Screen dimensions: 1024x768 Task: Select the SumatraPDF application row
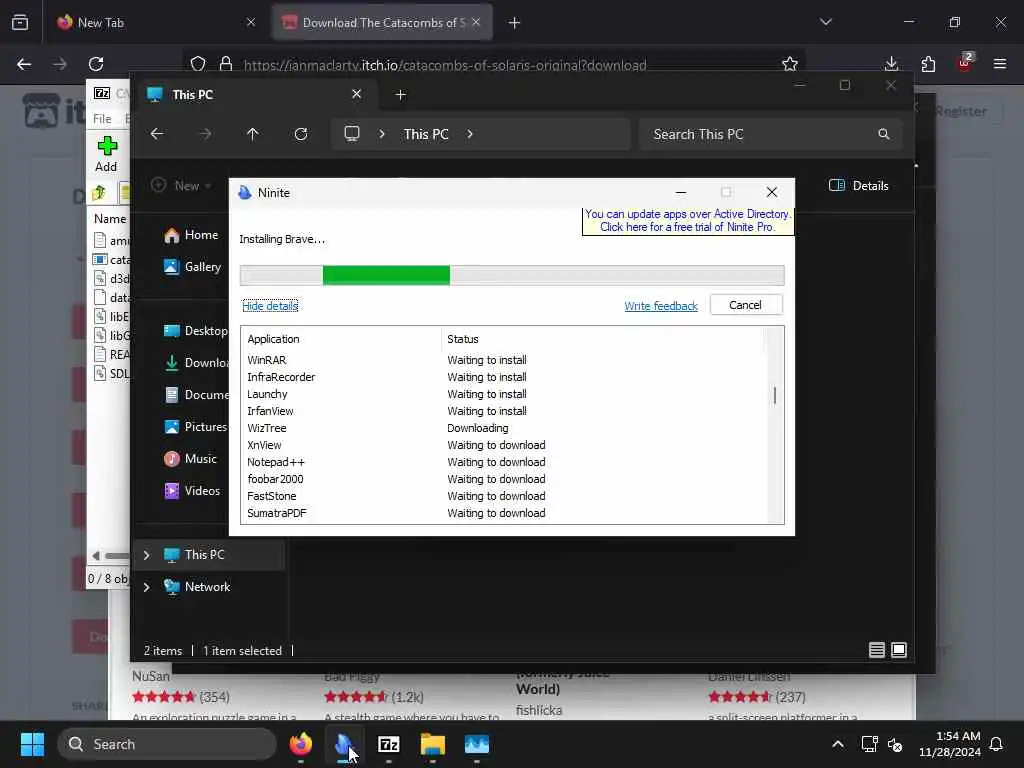503,513
